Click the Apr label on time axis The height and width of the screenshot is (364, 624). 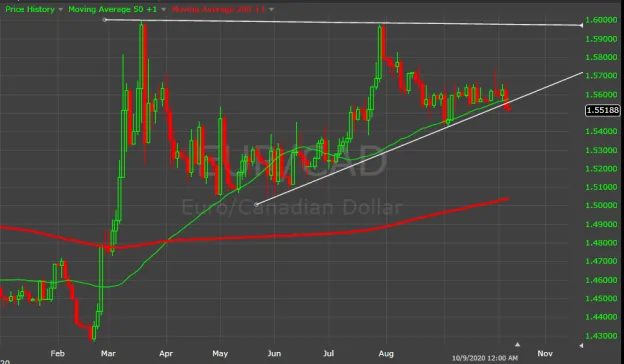tap(166, 353)
